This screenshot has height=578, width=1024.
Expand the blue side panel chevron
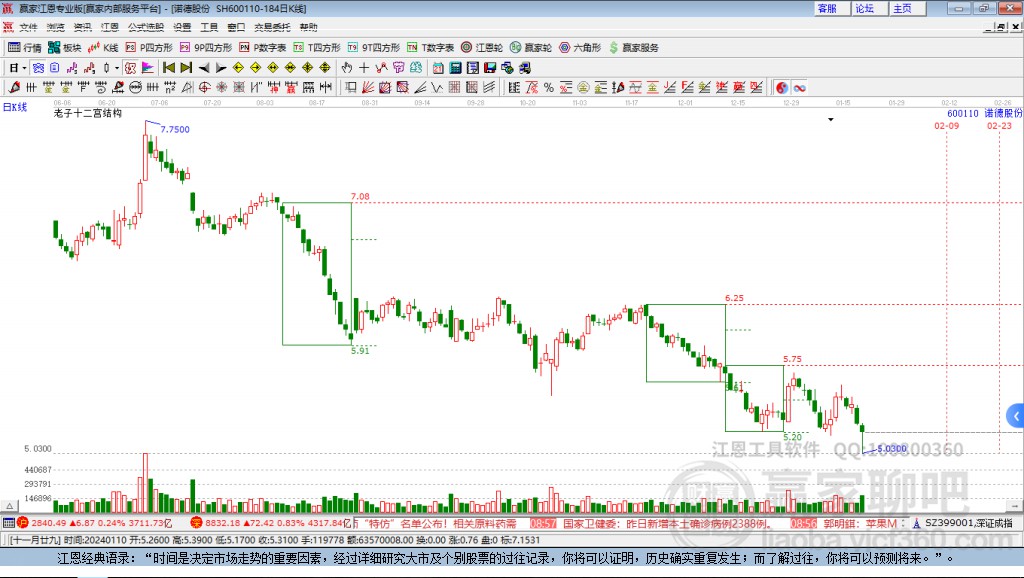tap(1016, 416)
